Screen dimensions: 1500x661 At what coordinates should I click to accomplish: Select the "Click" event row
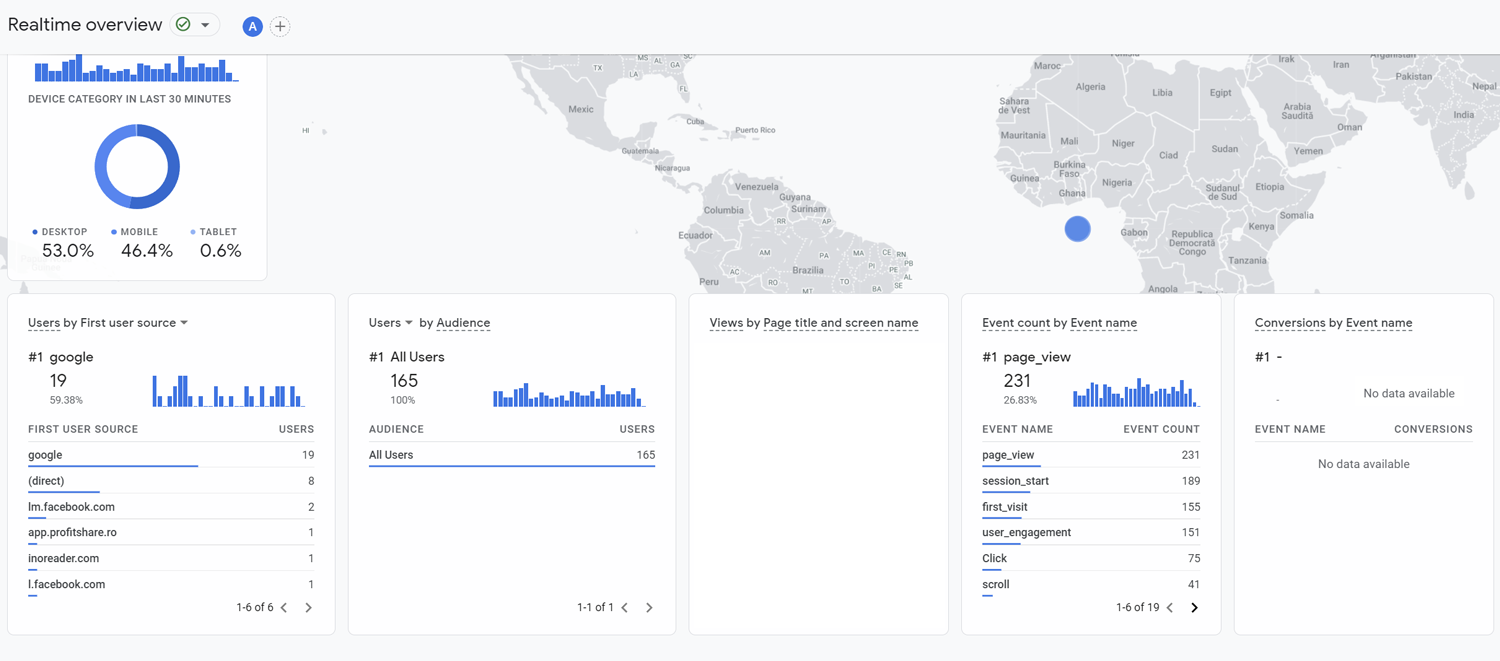click(x=1091, y=559)
